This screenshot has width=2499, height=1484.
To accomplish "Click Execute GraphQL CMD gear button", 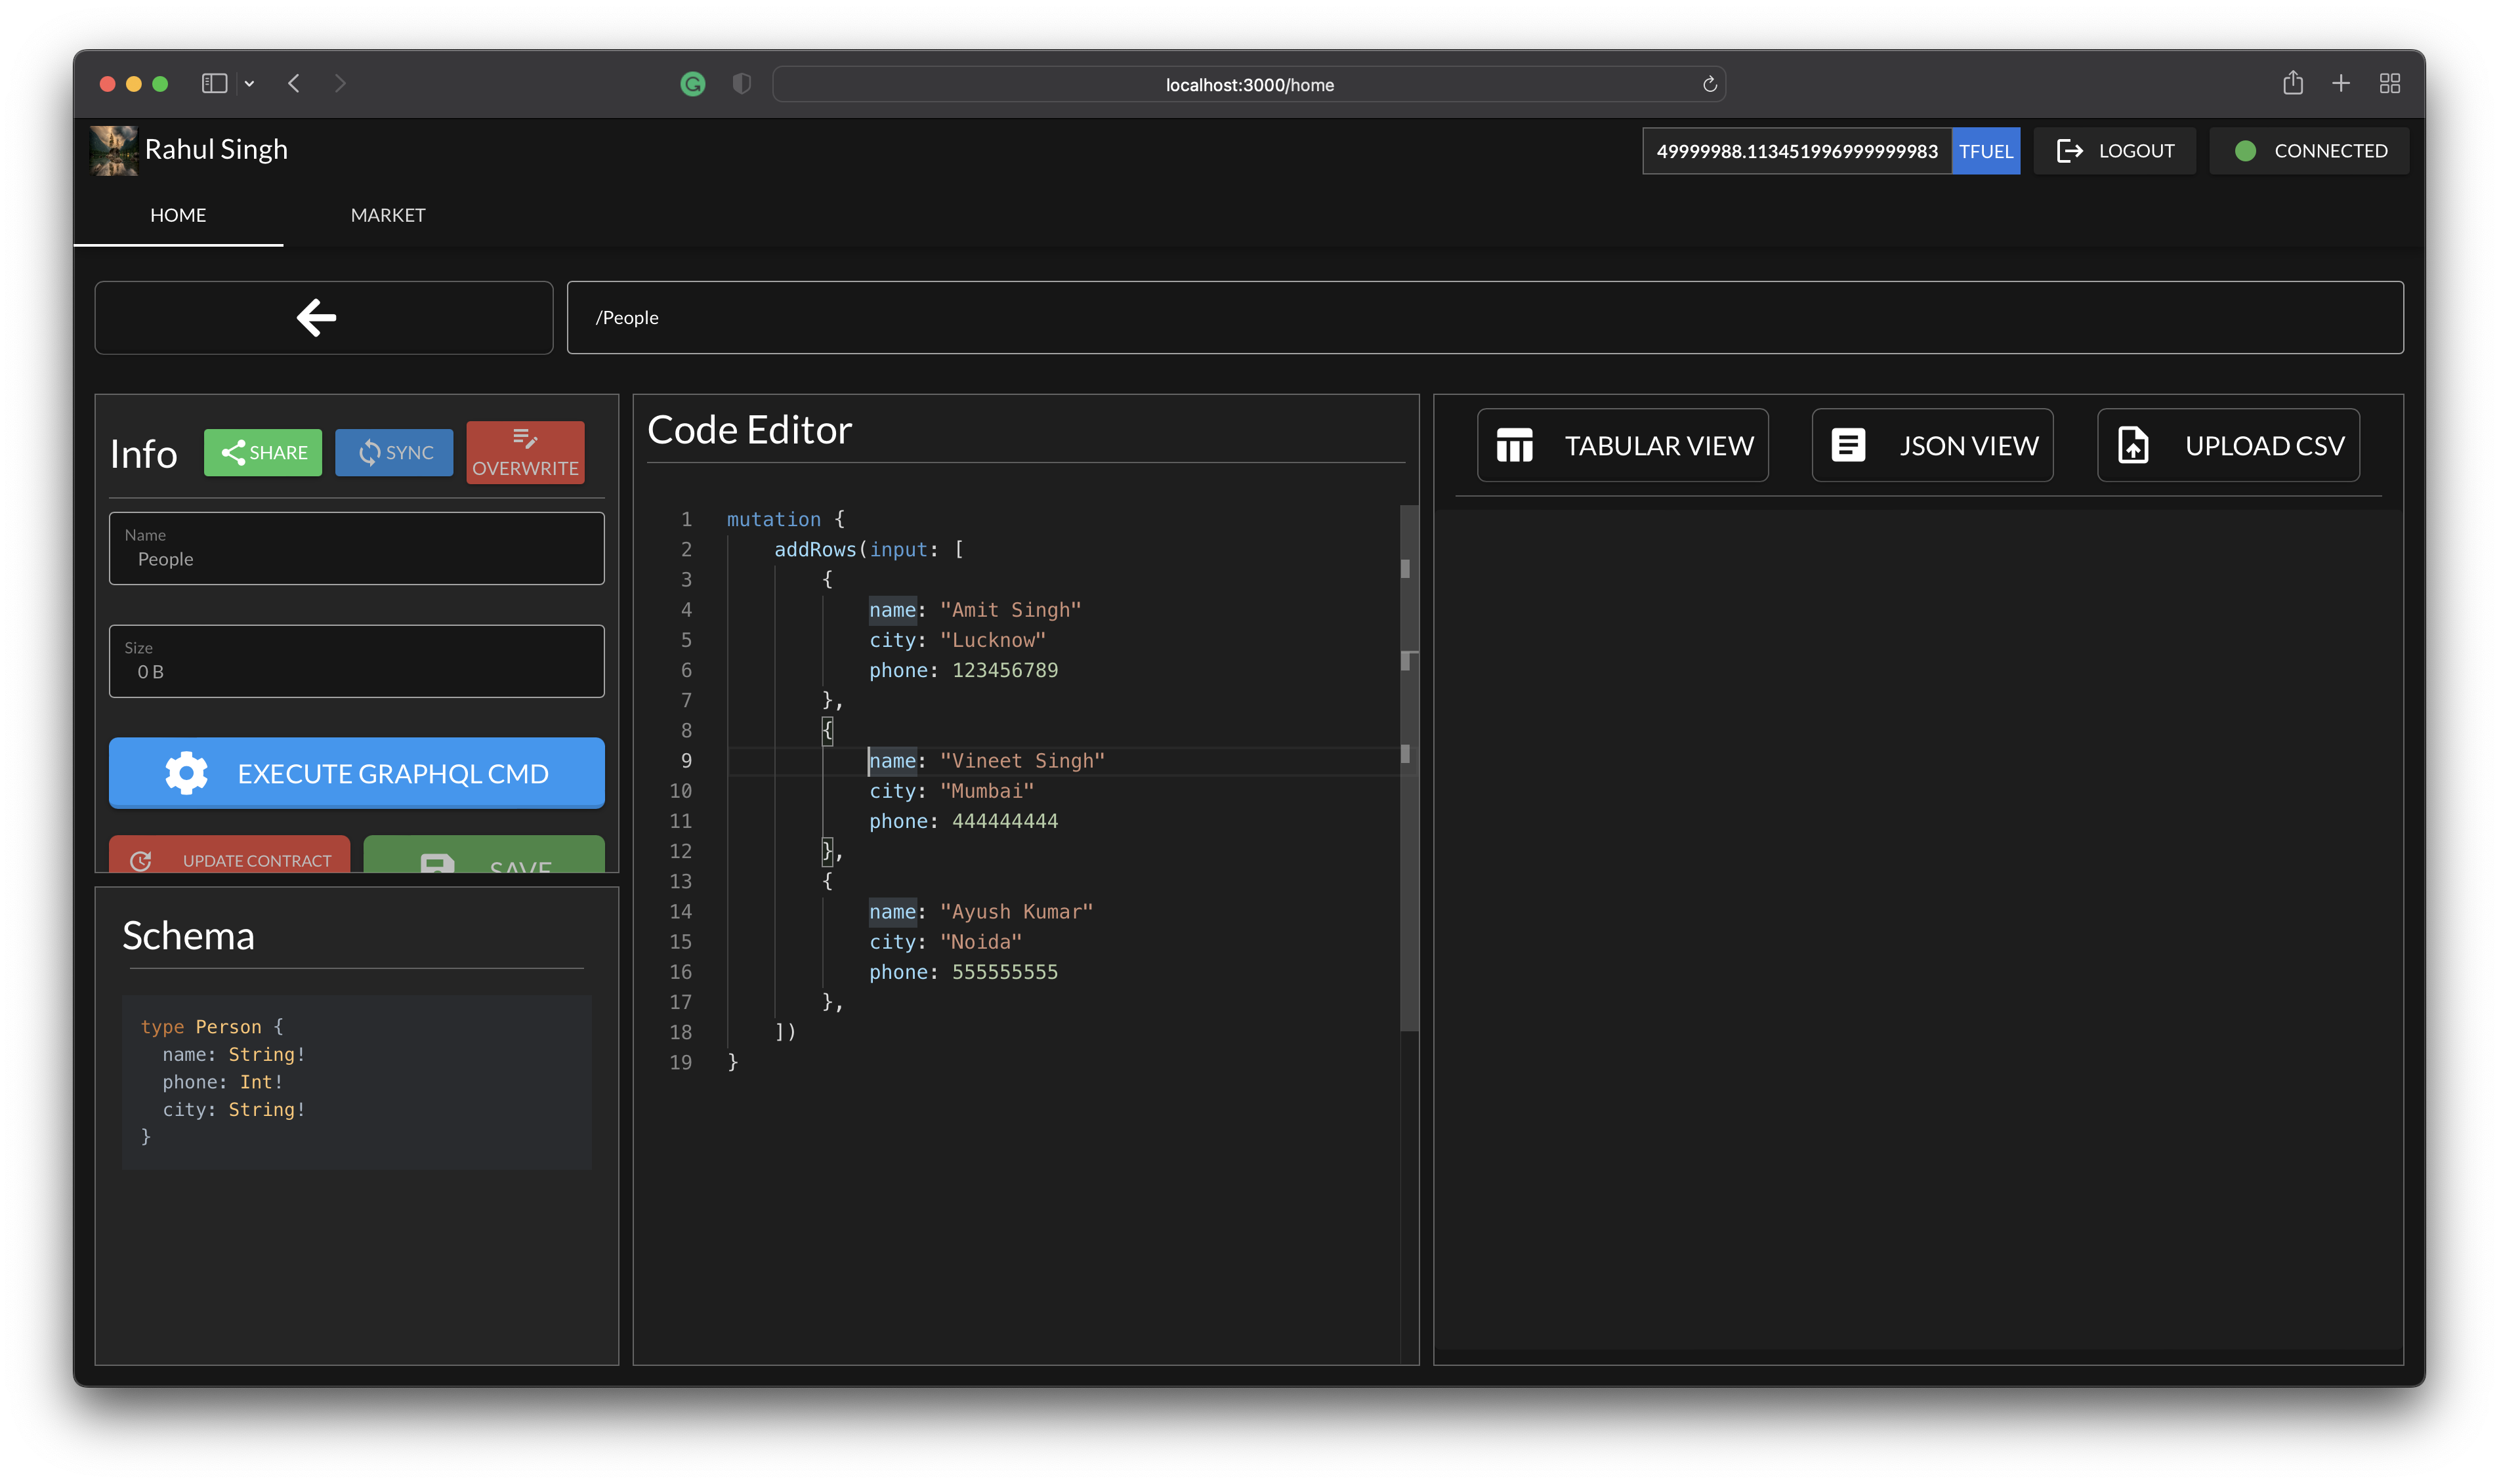I will pyautogui.click(x=356, y=773).
